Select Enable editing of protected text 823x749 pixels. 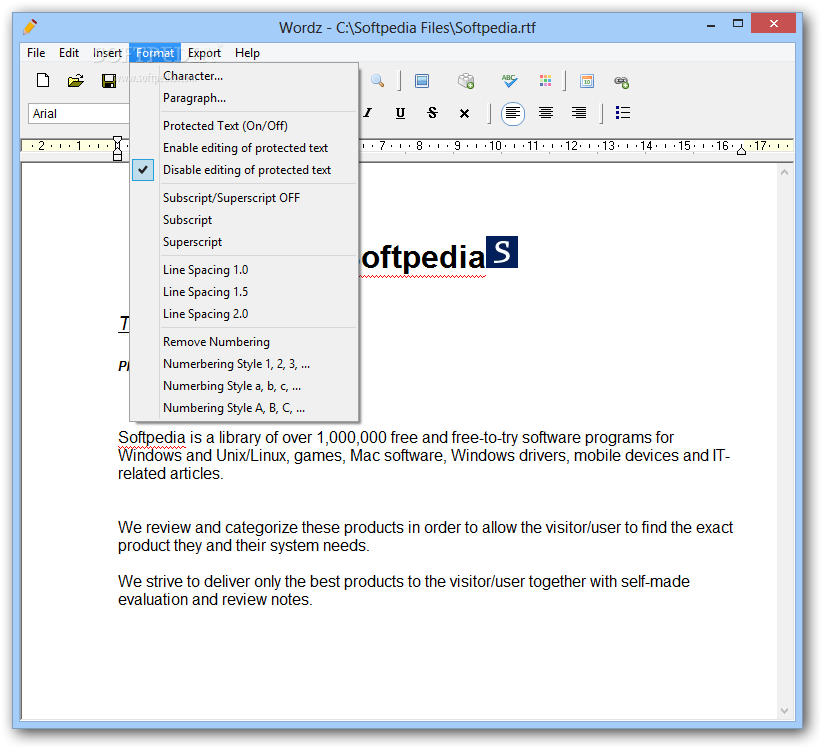point(245,148)
